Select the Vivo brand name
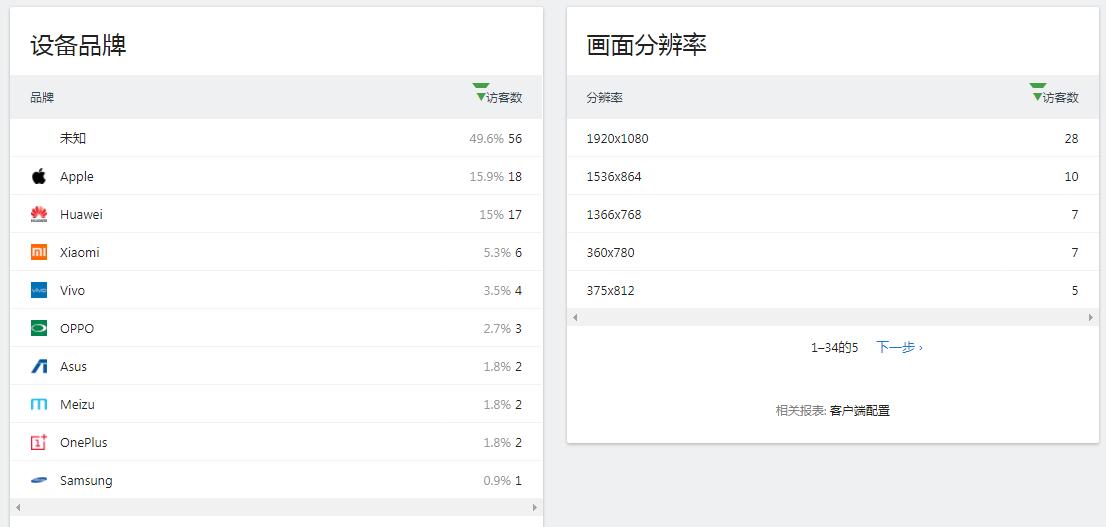 tap(73, 291)
